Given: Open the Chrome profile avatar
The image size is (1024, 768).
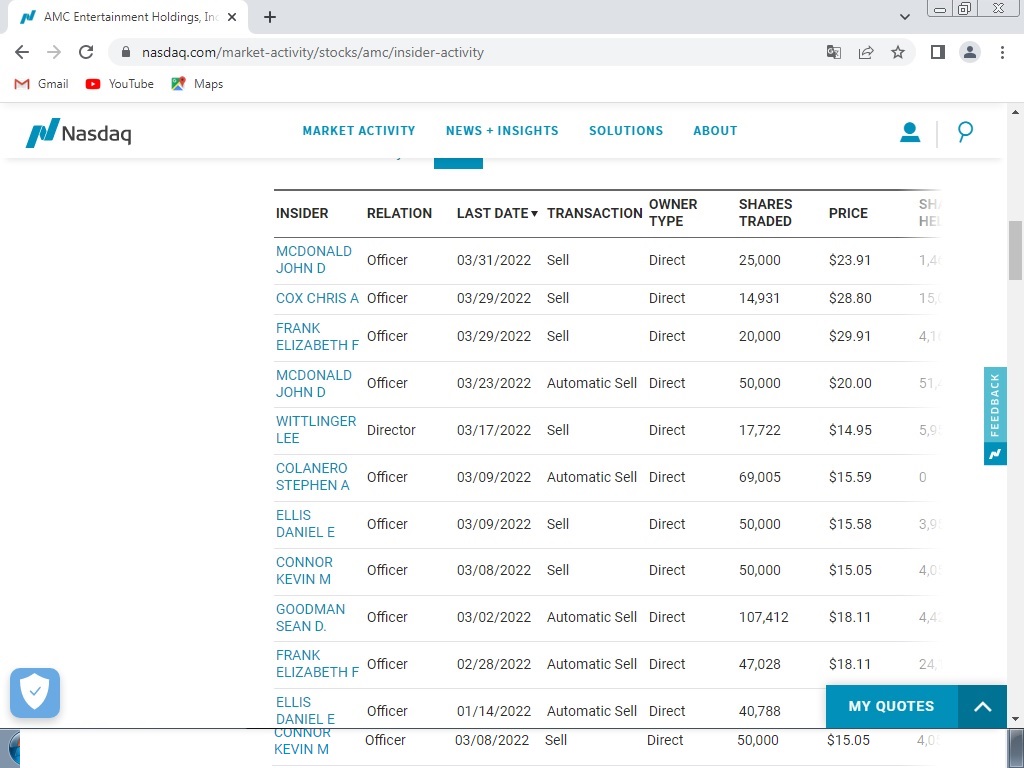Looking at the screenshot, I should coord(970,52).
